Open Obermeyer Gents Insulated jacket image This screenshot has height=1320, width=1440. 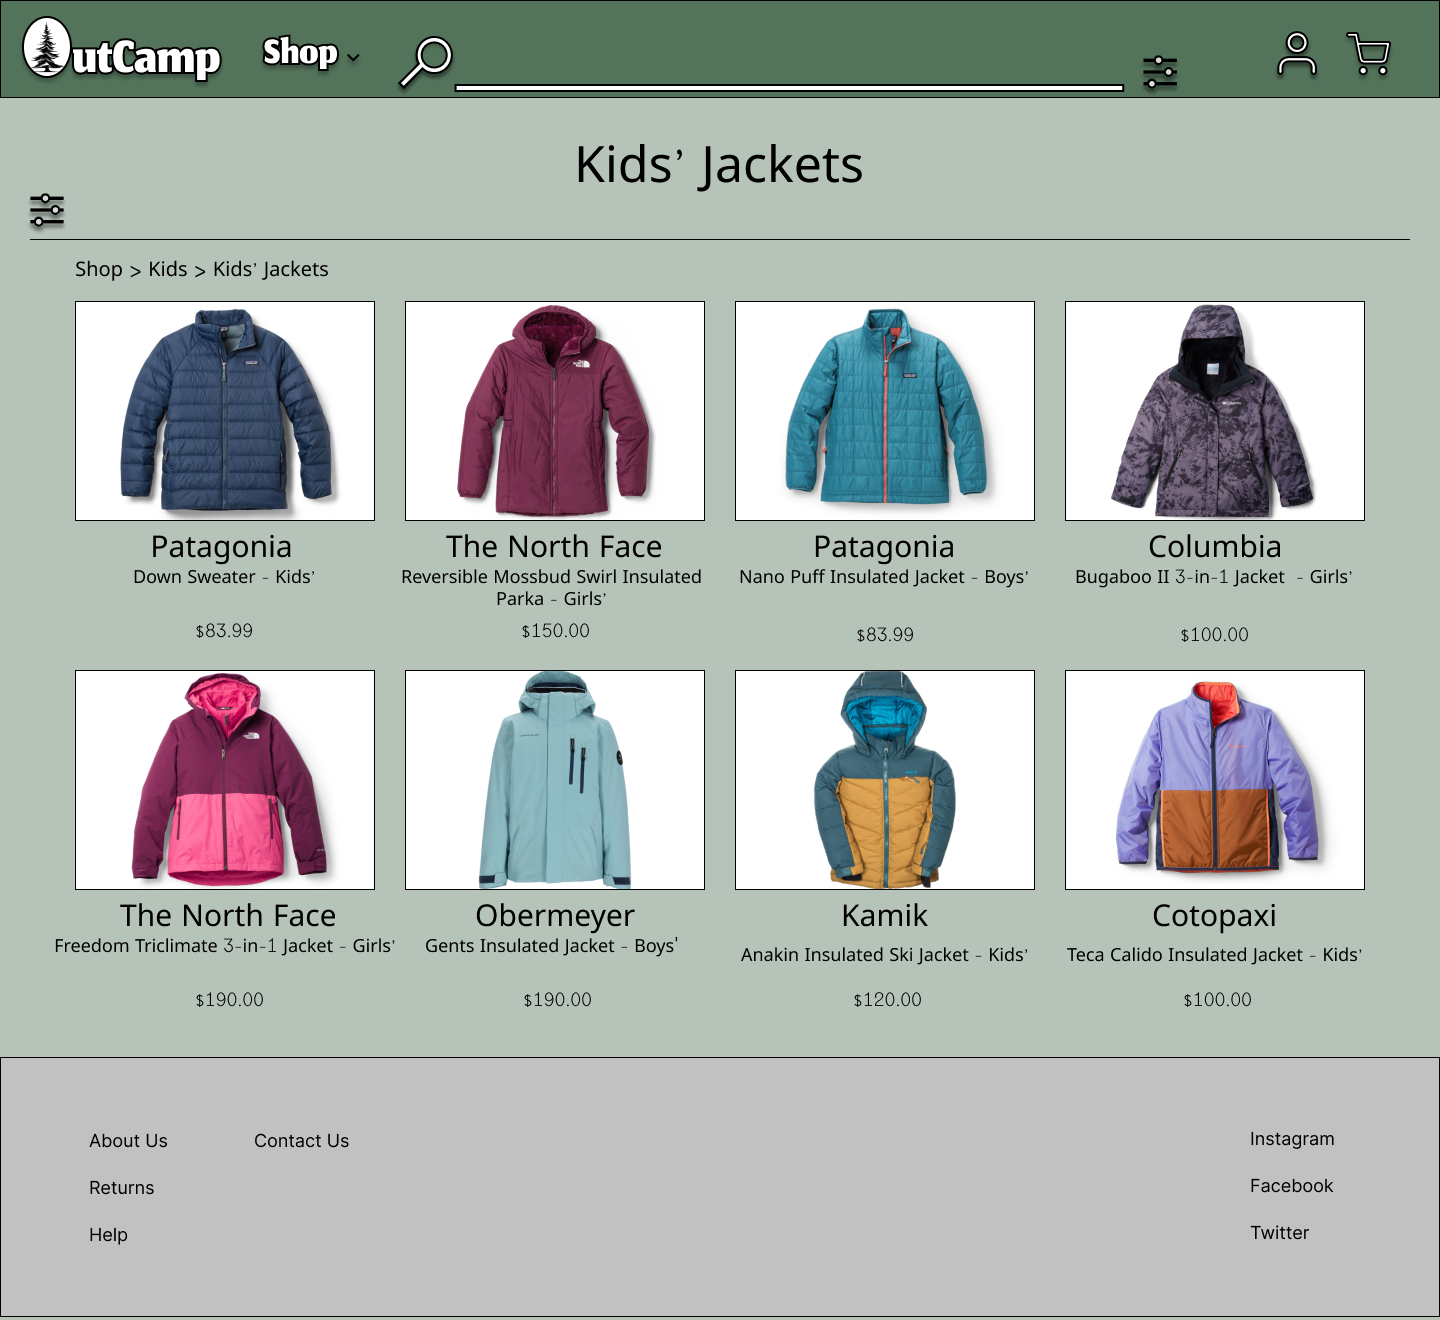(555, 780)
